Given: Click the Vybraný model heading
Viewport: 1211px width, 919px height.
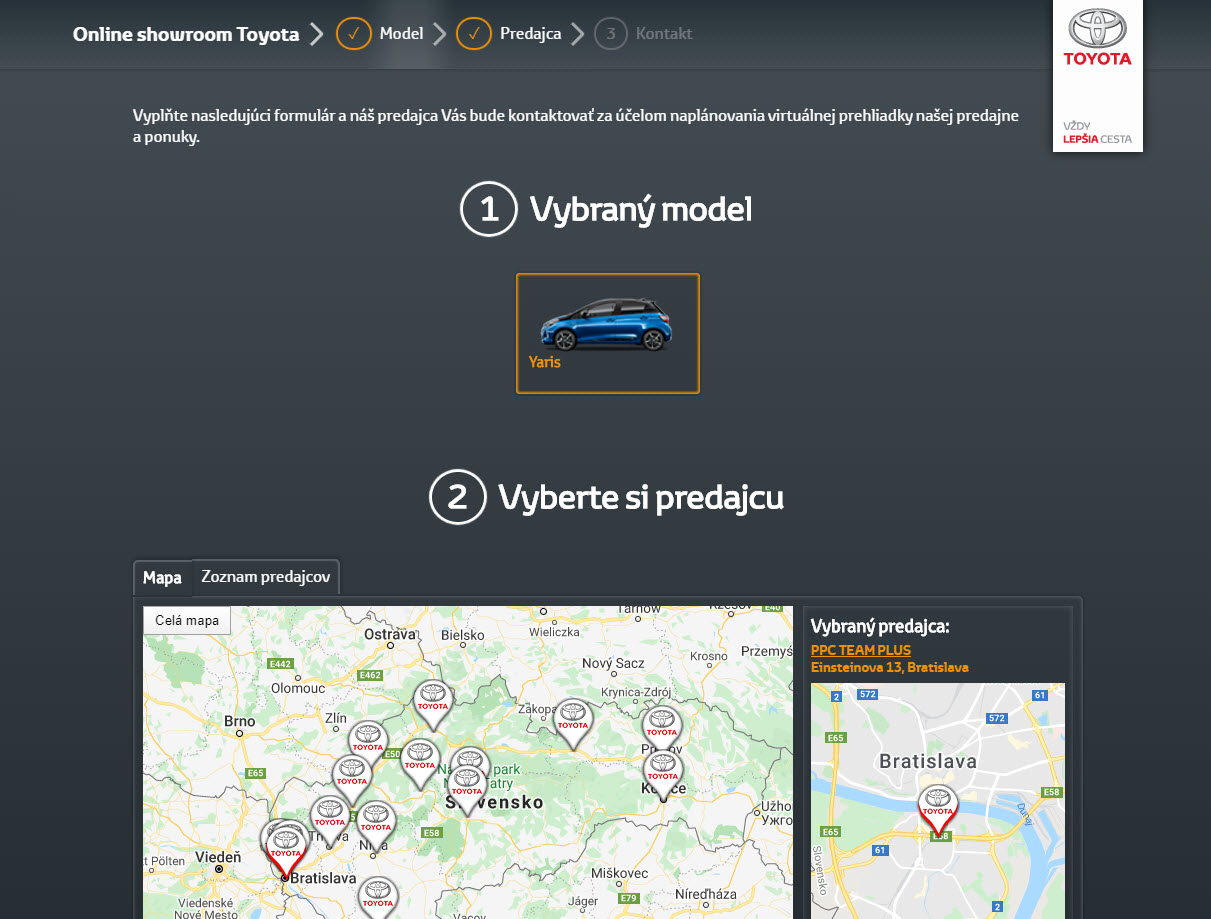Looking at the screenshot, I should tap(641, 210).
